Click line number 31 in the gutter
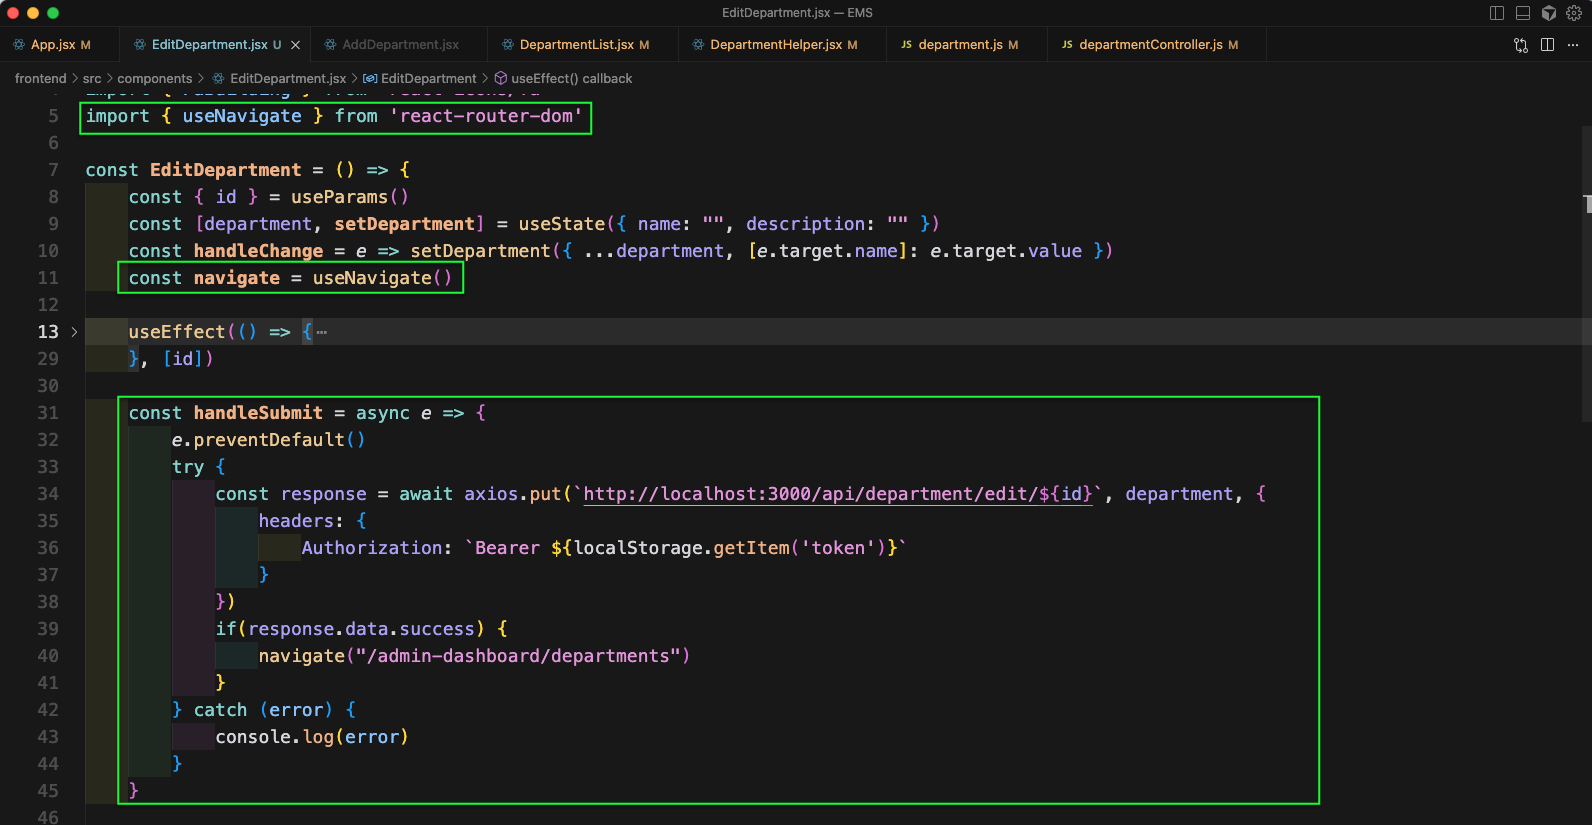Viewport: 1592px width, 825px height. [48, 413]
